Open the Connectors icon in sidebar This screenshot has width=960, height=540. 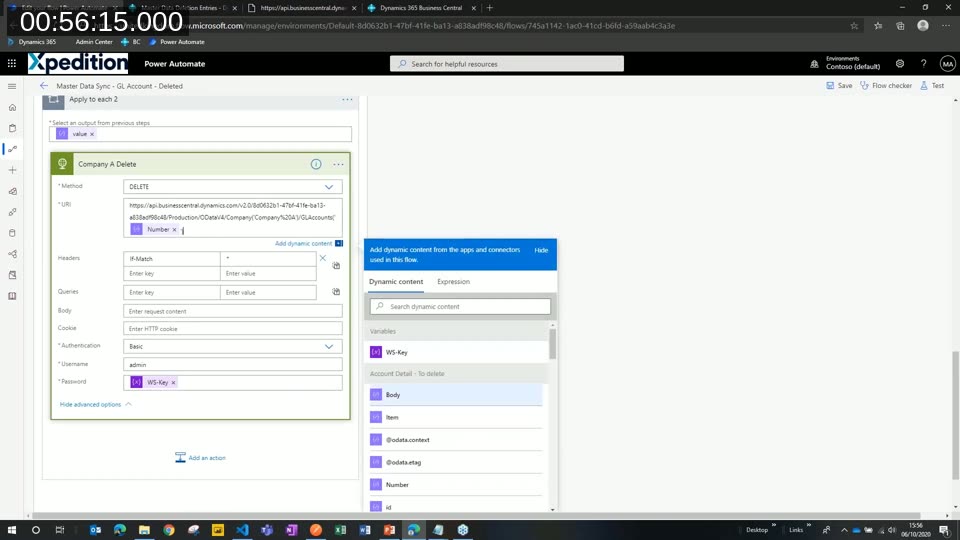click(12, 212)
